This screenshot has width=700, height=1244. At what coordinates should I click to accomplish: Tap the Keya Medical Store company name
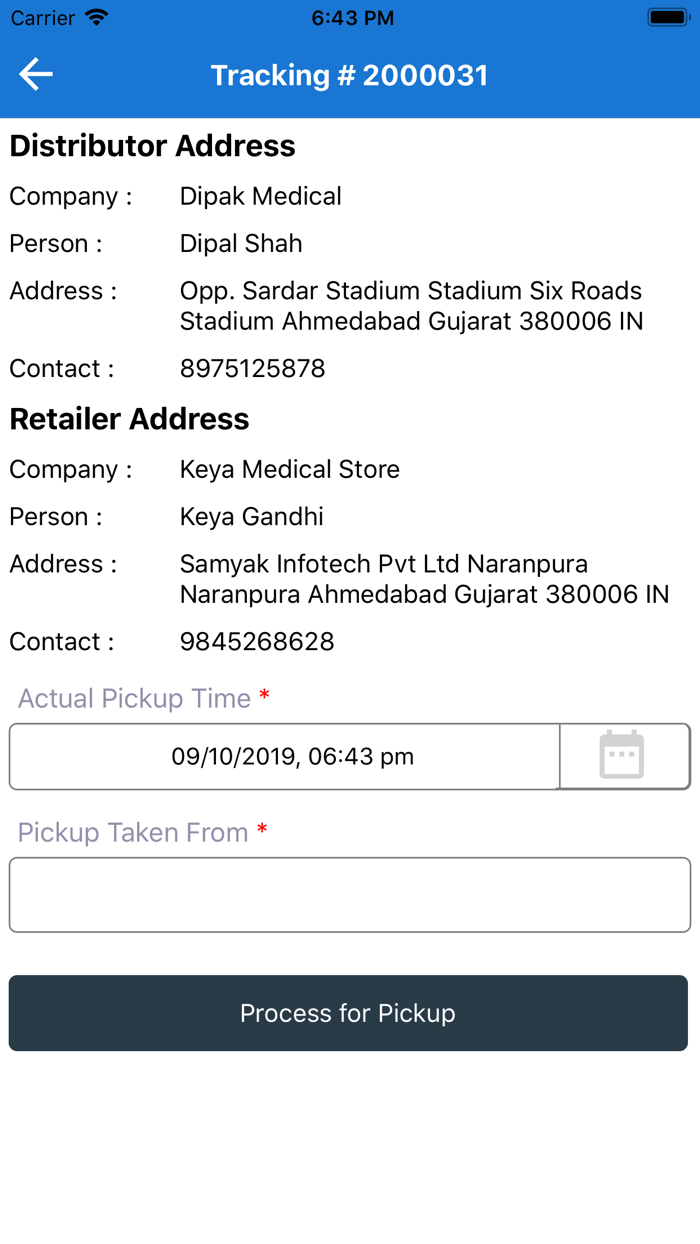(x=289, y=470)
